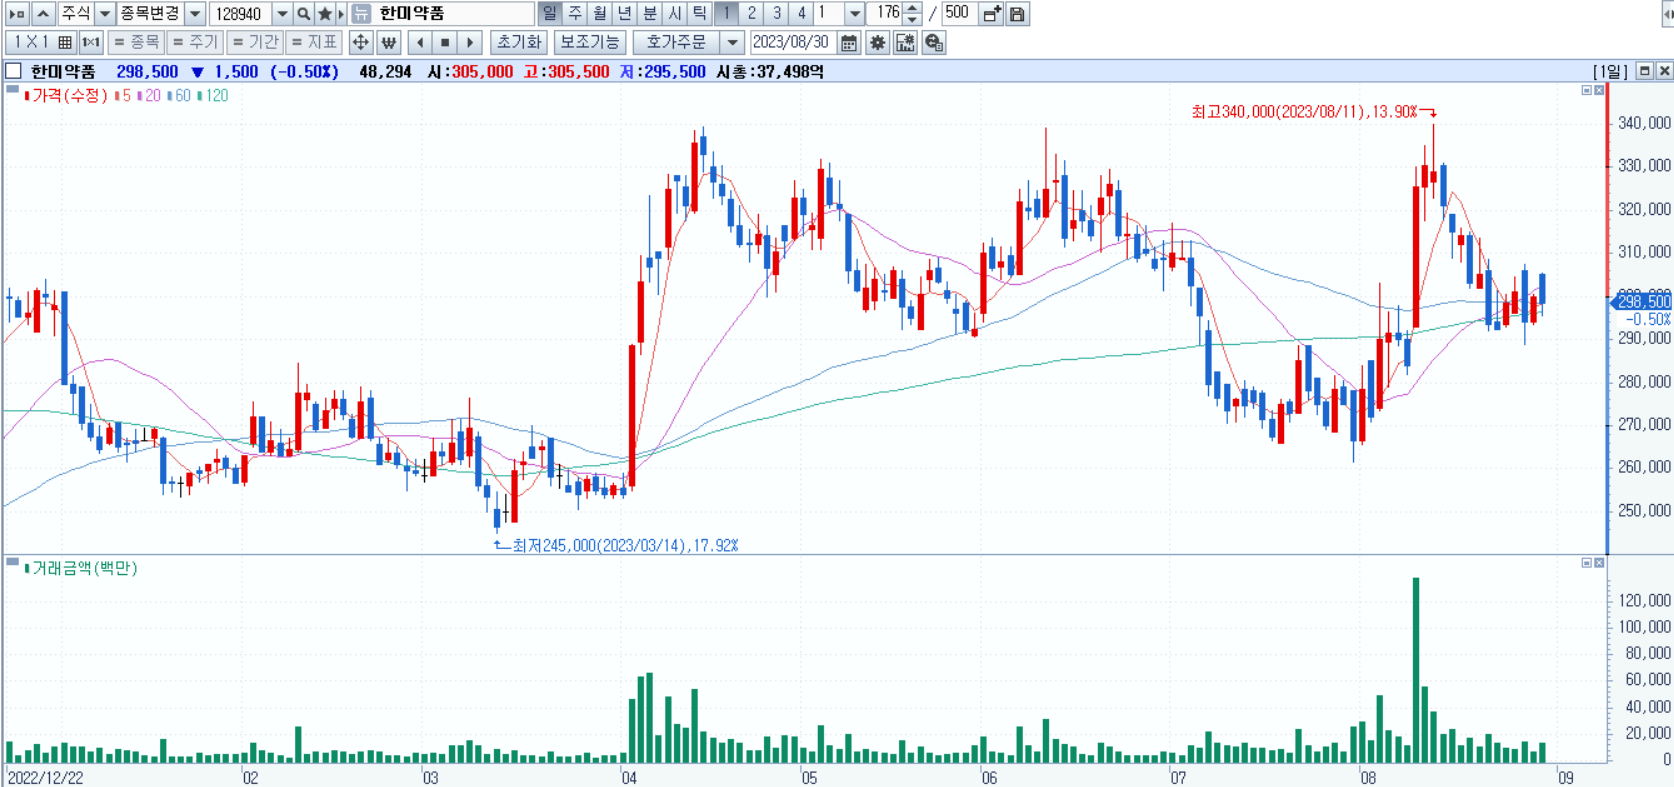The width and height of the screenshot is (1674, 787).
Task: Expand the stock code 128940 history dropdown
Action: coord(282,14)
